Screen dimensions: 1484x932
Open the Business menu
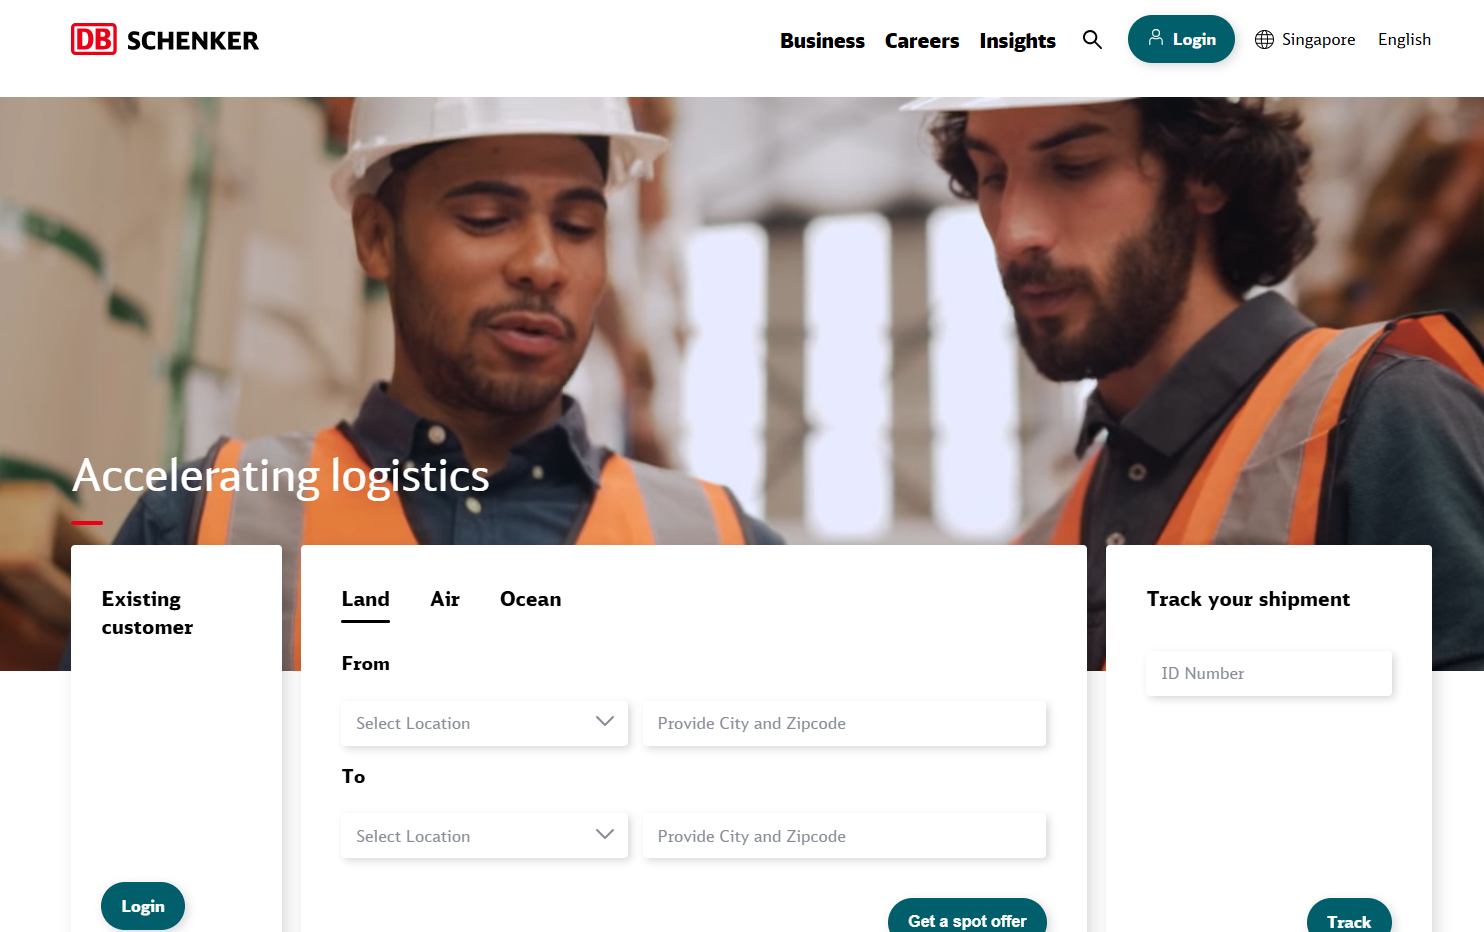tap(822, 40)
